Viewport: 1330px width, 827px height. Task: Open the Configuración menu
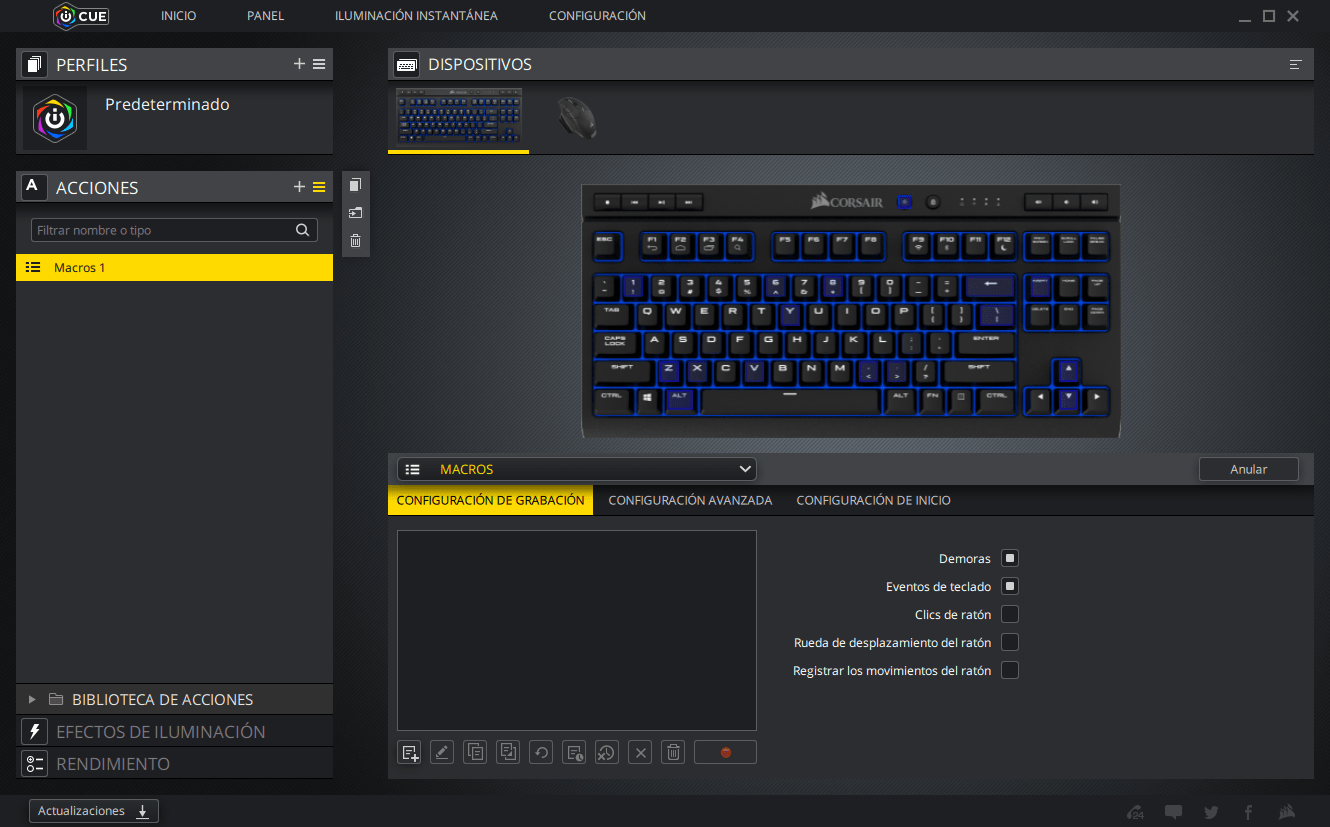tap(597, 16)
